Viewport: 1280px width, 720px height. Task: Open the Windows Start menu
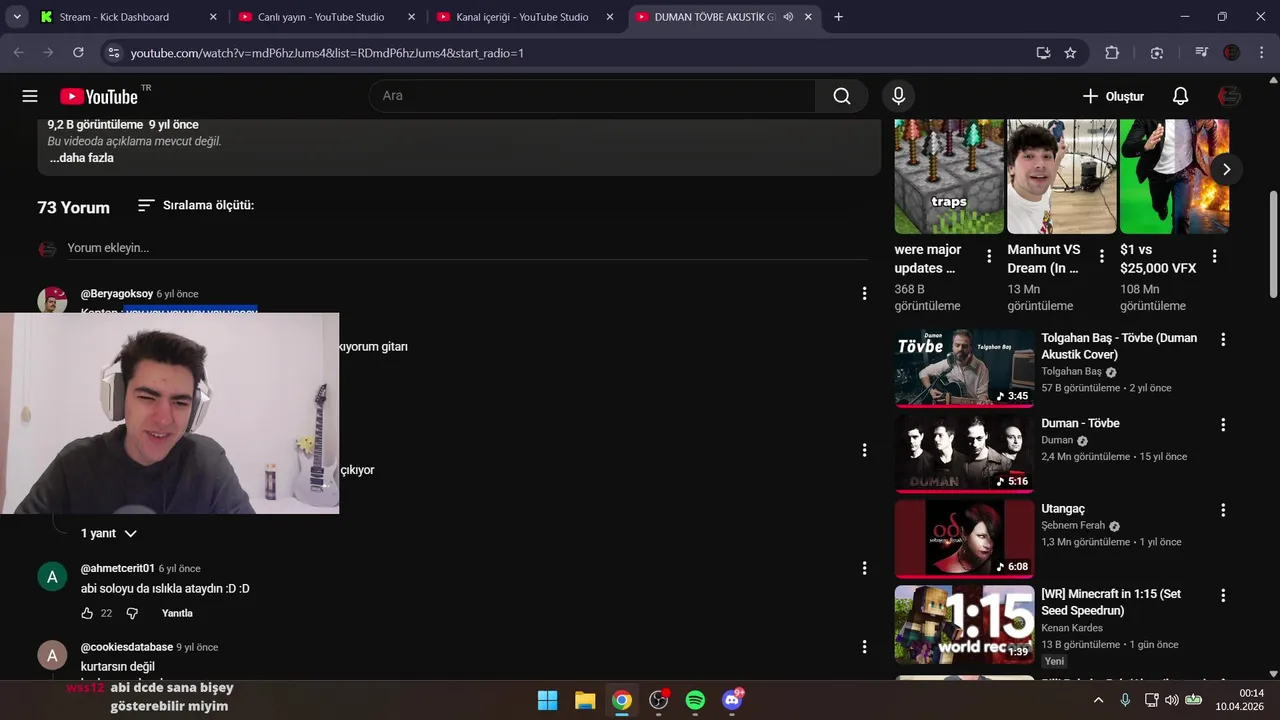(548, 700)
